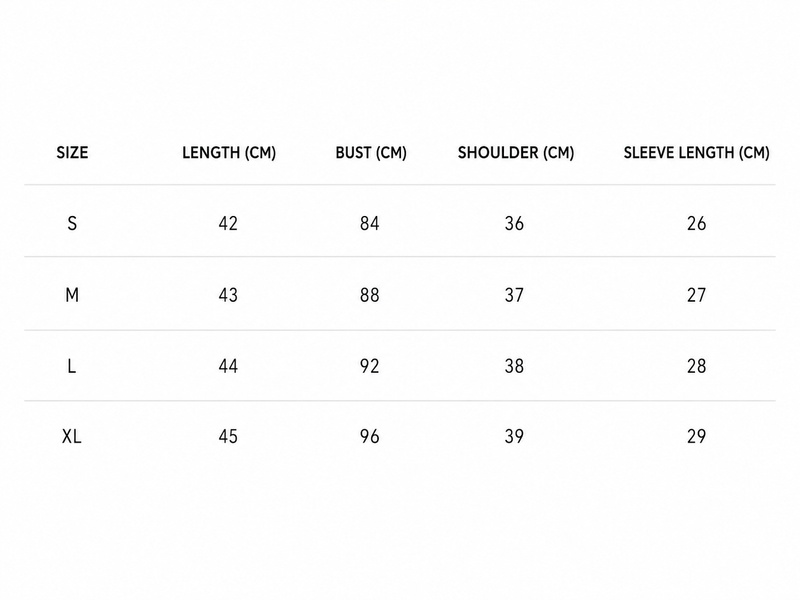Viewport: 800px width, 600px height.
Task: Select sleeve length value 26
Action: coord(696,223)
